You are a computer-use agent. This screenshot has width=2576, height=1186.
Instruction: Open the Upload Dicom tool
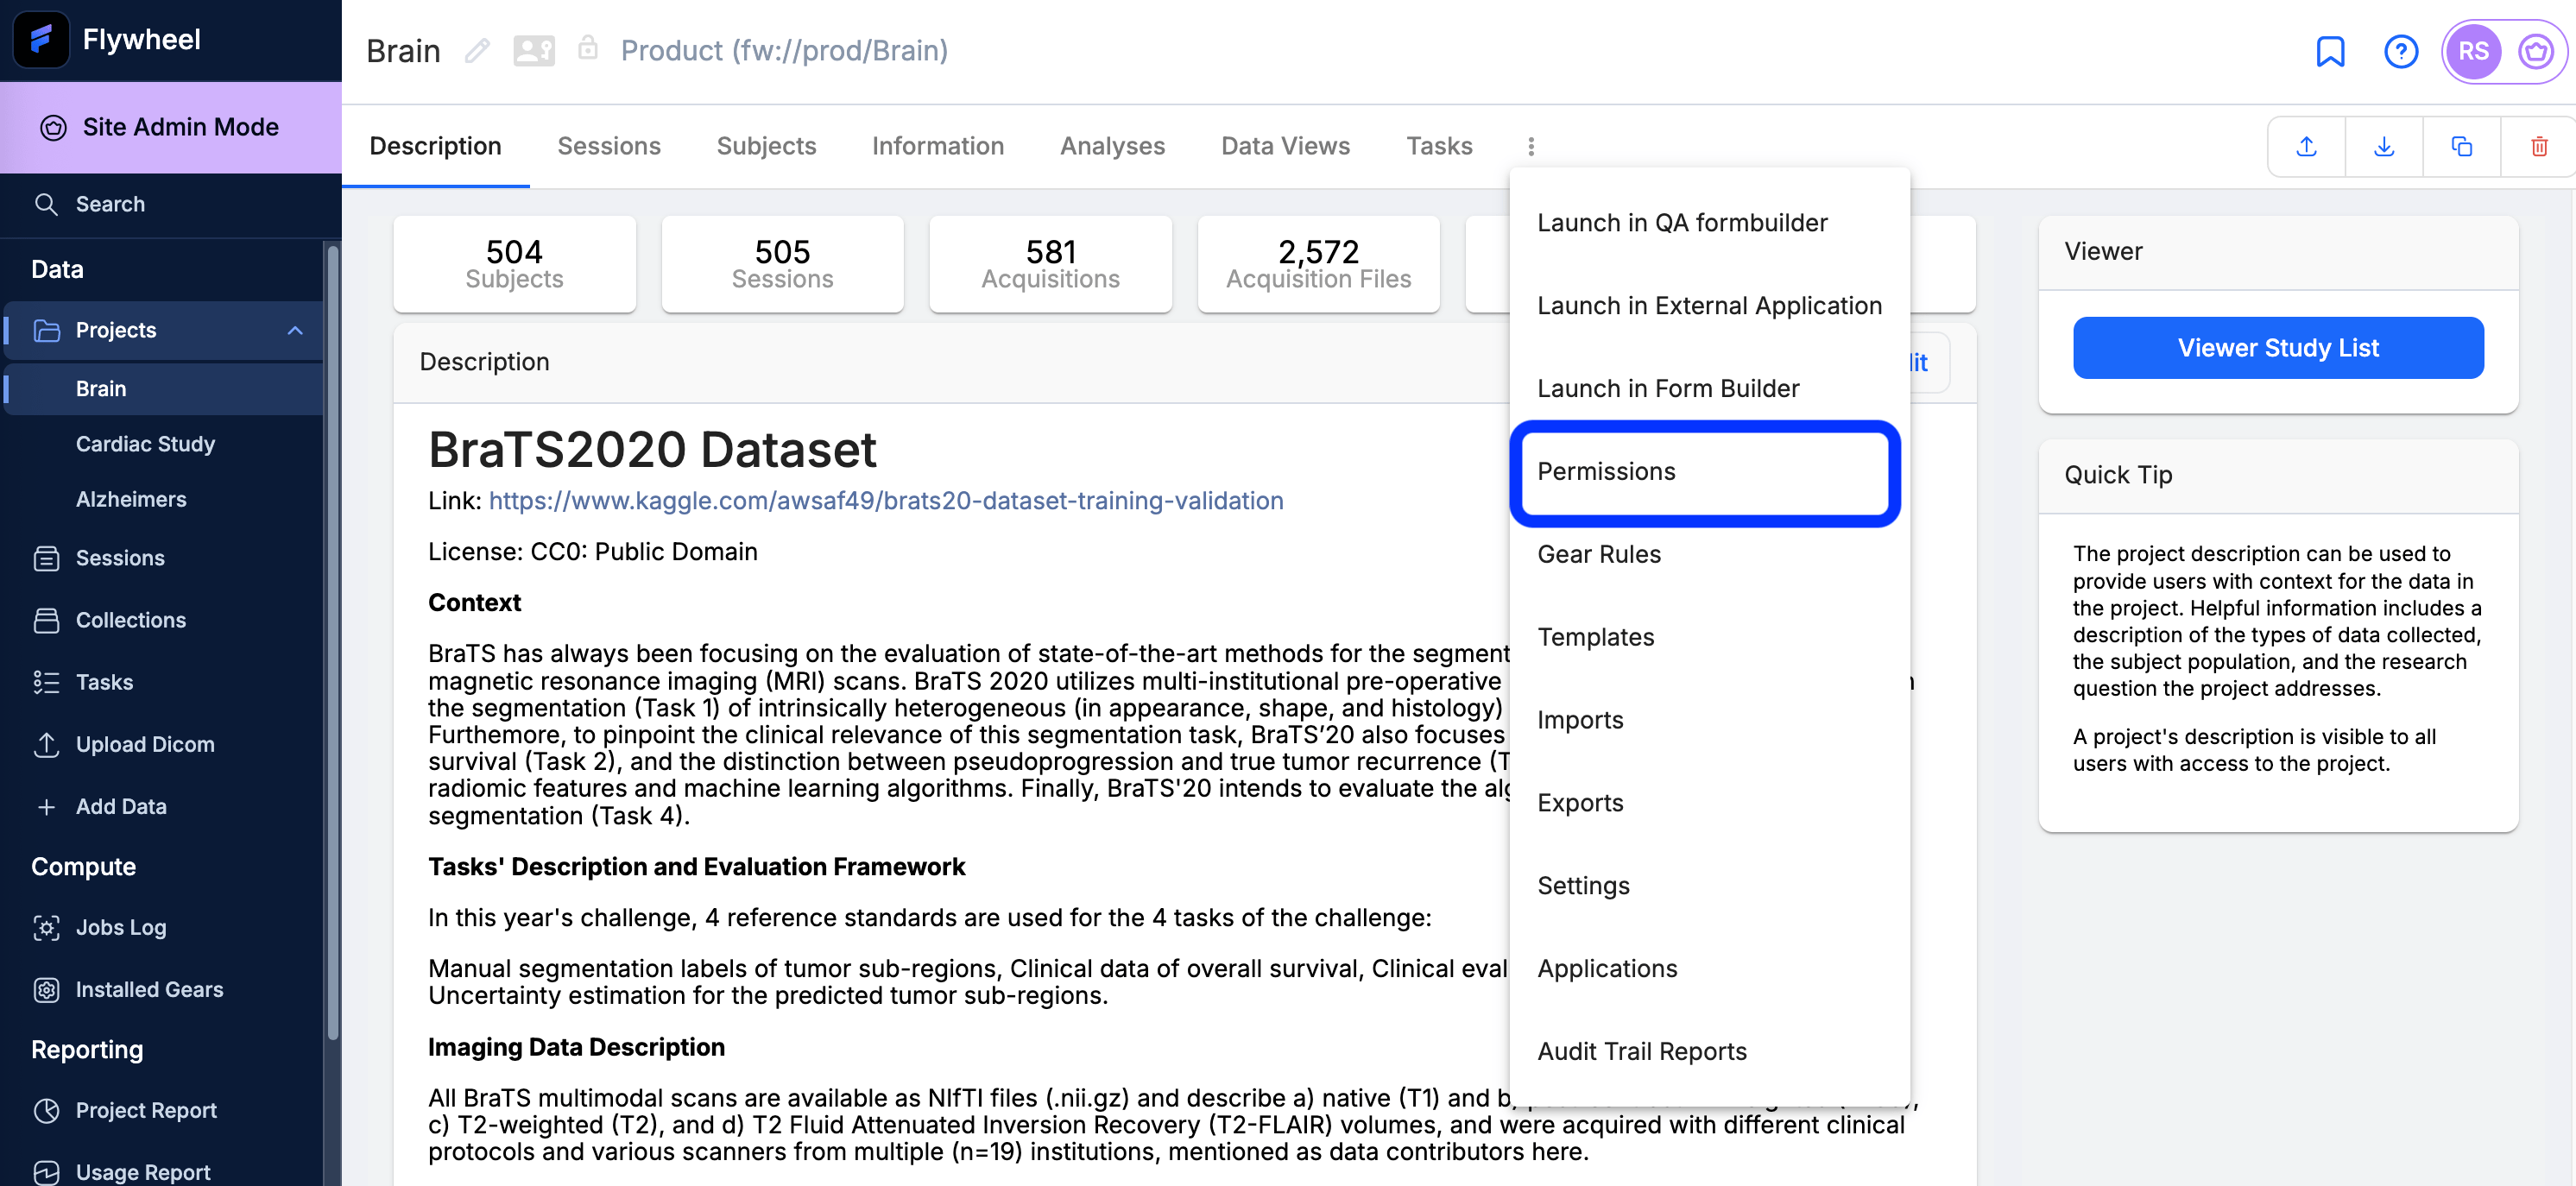[x=145, y=743]
